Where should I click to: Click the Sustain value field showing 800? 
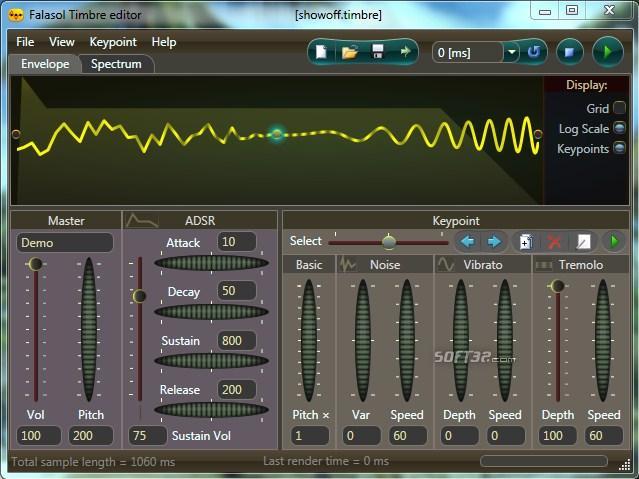point(237,340)
